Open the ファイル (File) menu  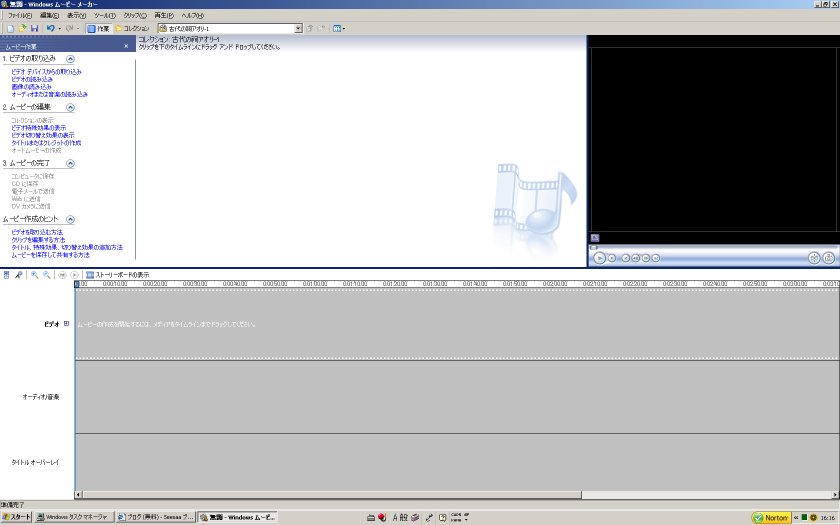(x=20, y=16)
